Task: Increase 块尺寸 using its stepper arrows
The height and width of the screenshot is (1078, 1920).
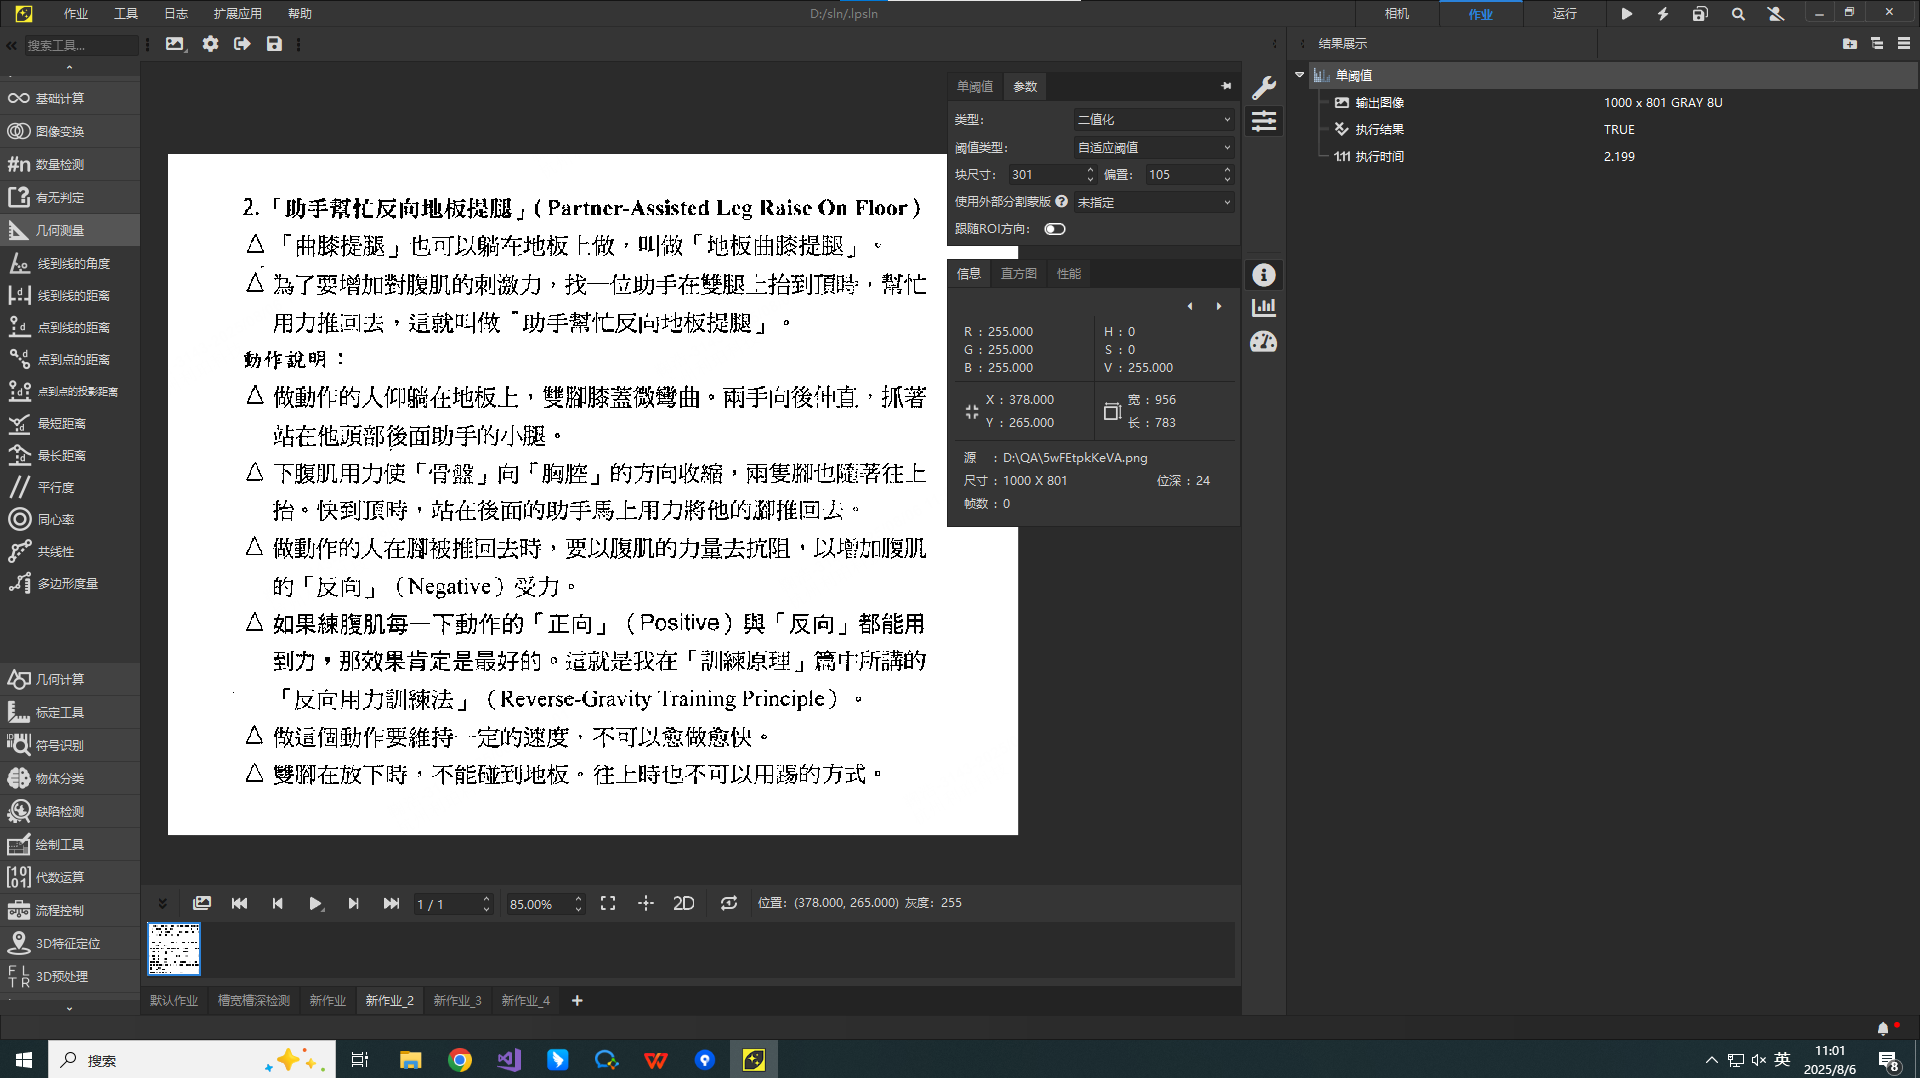Action: click(1089, 169)
